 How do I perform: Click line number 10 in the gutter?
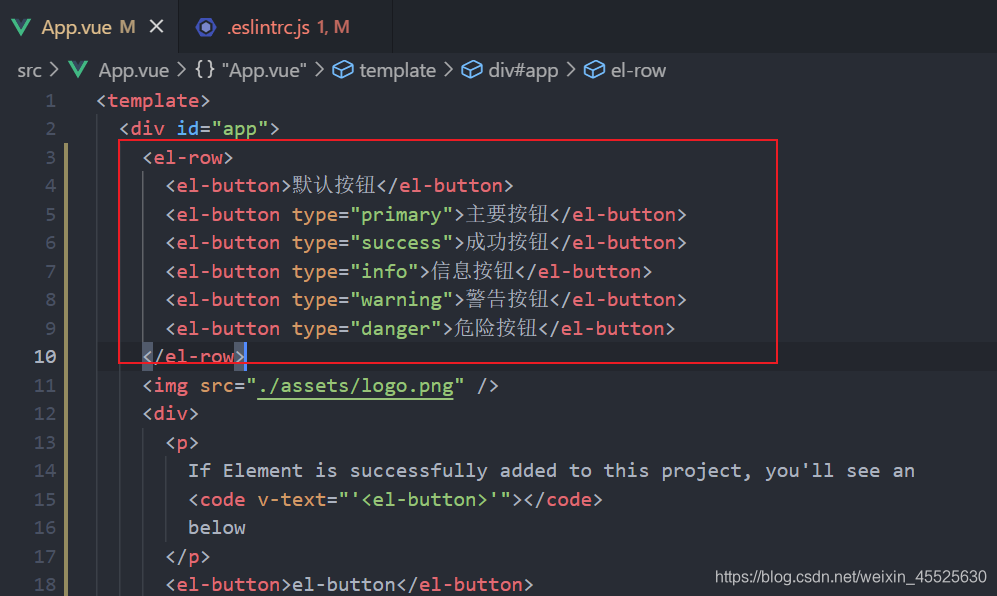click(45, 356)
